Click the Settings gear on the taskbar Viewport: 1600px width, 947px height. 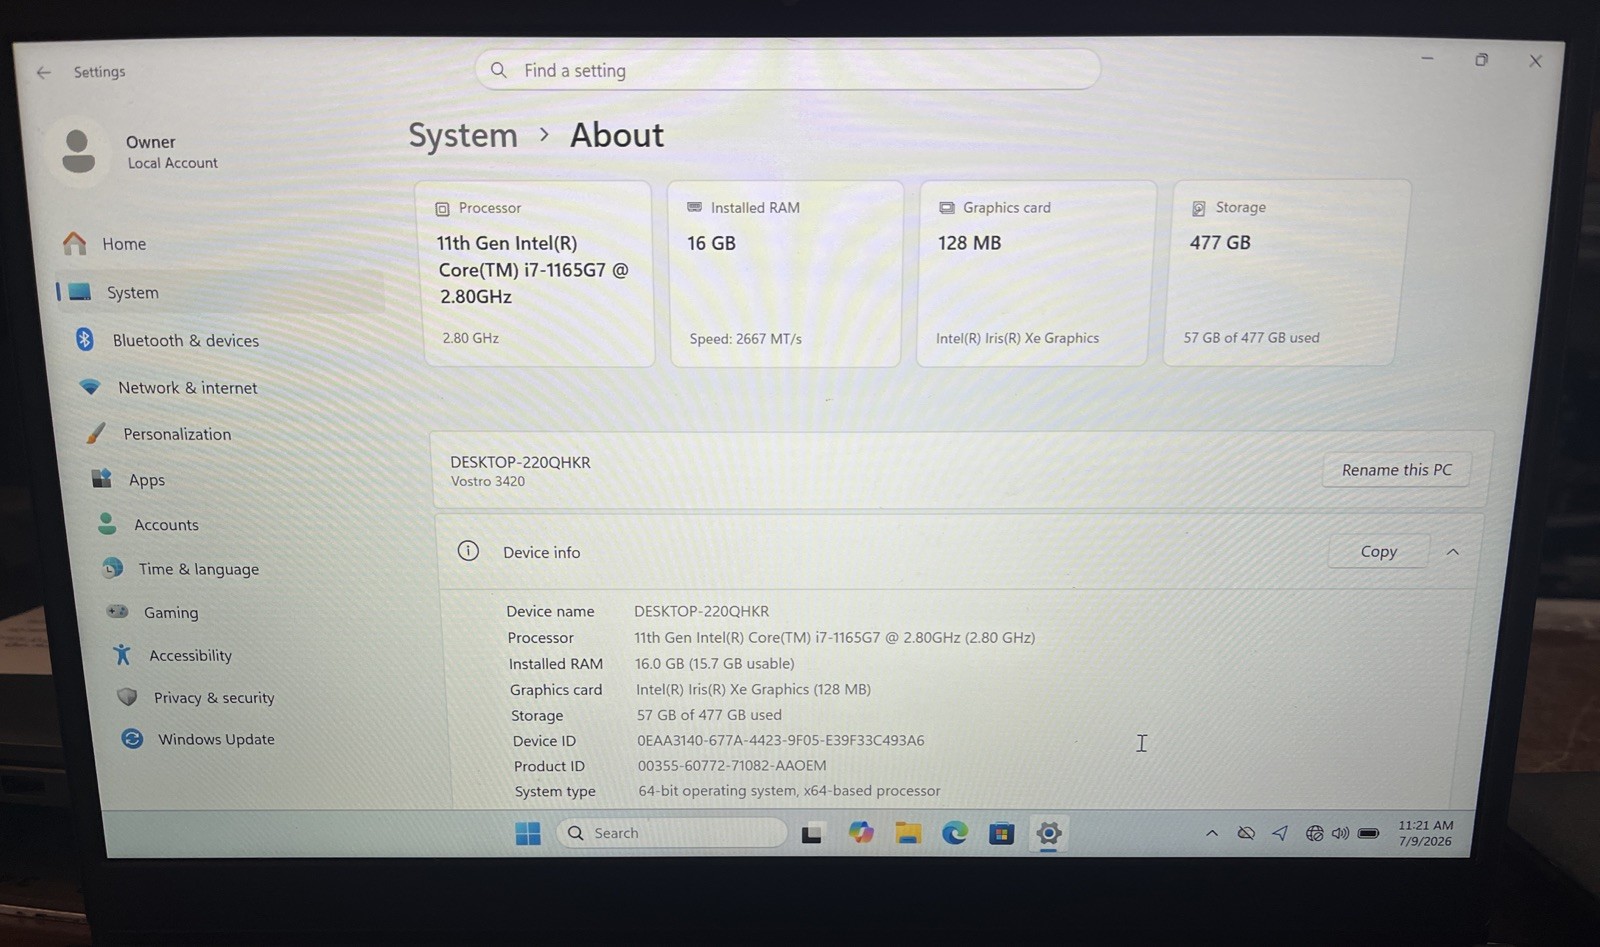pyautogui.click(x=1048, y=833)
